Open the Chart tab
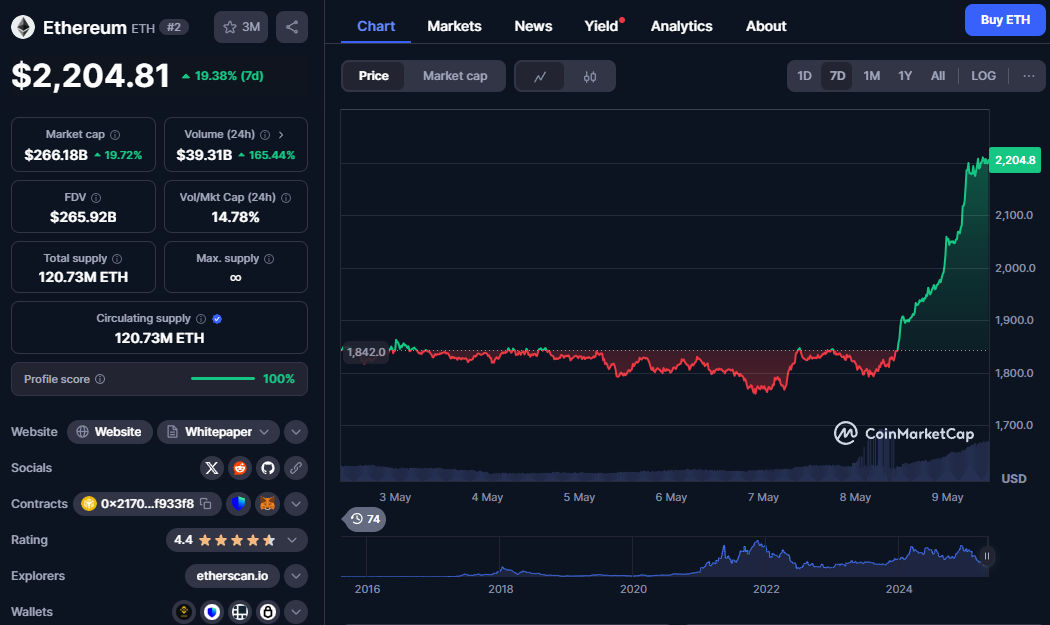The height and width of the screenshot is (625, 1050). point(376,26)
